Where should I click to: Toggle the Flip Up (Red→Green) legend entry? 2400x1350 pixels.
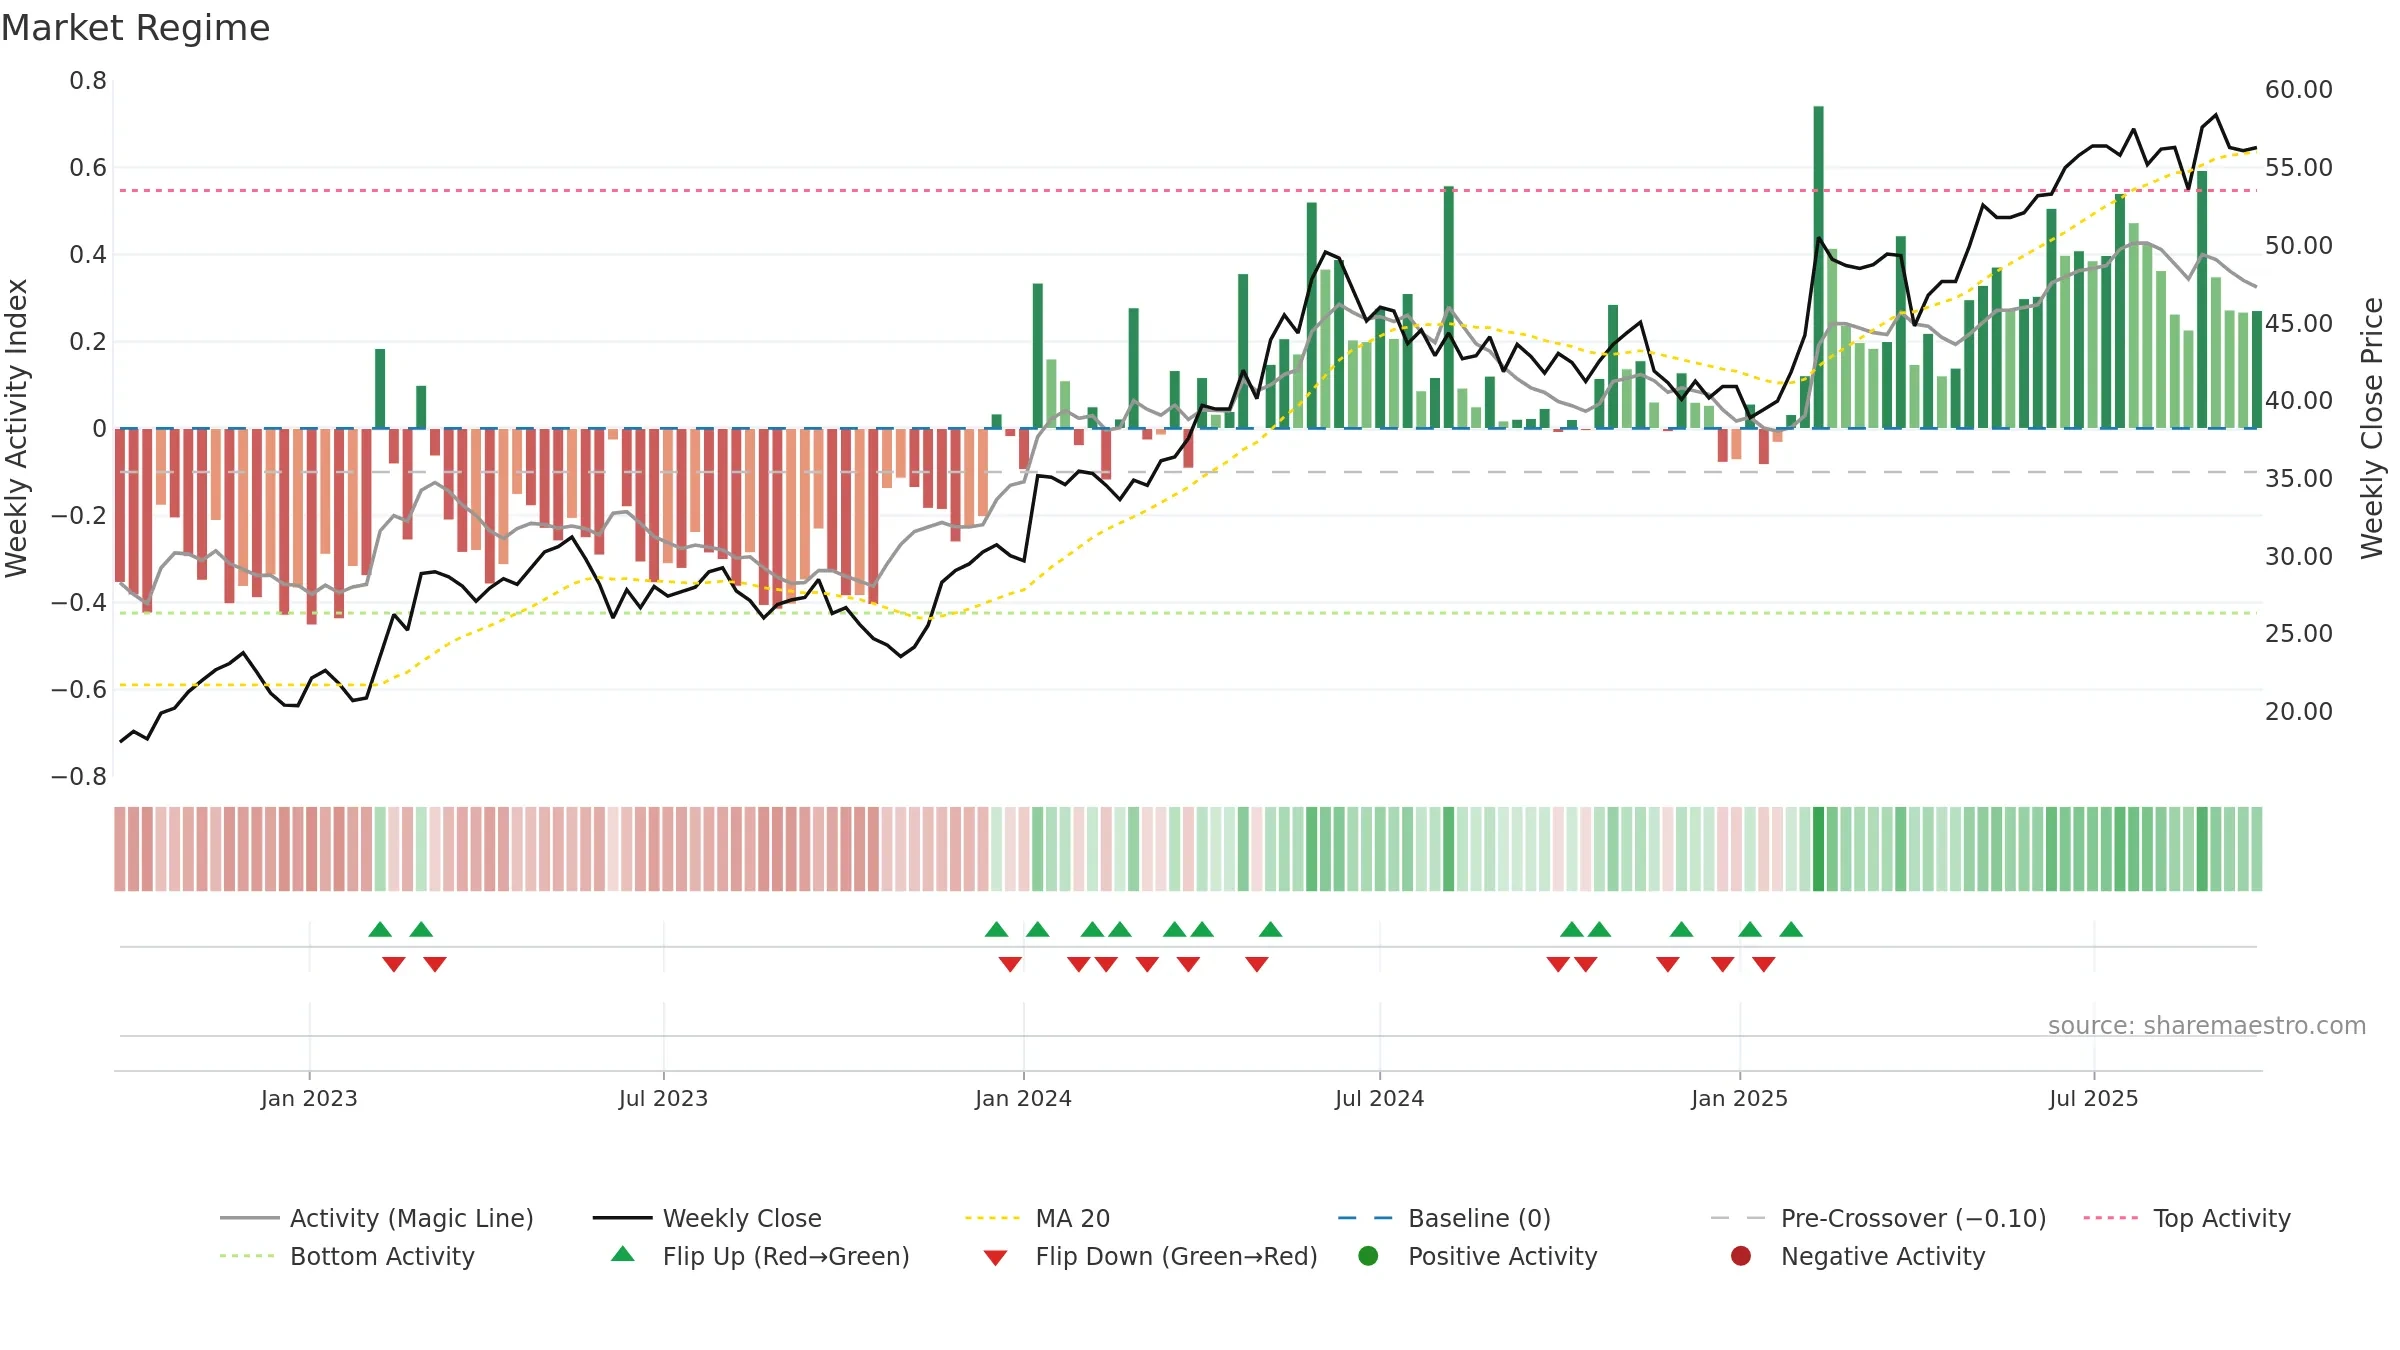(760, 1256)
